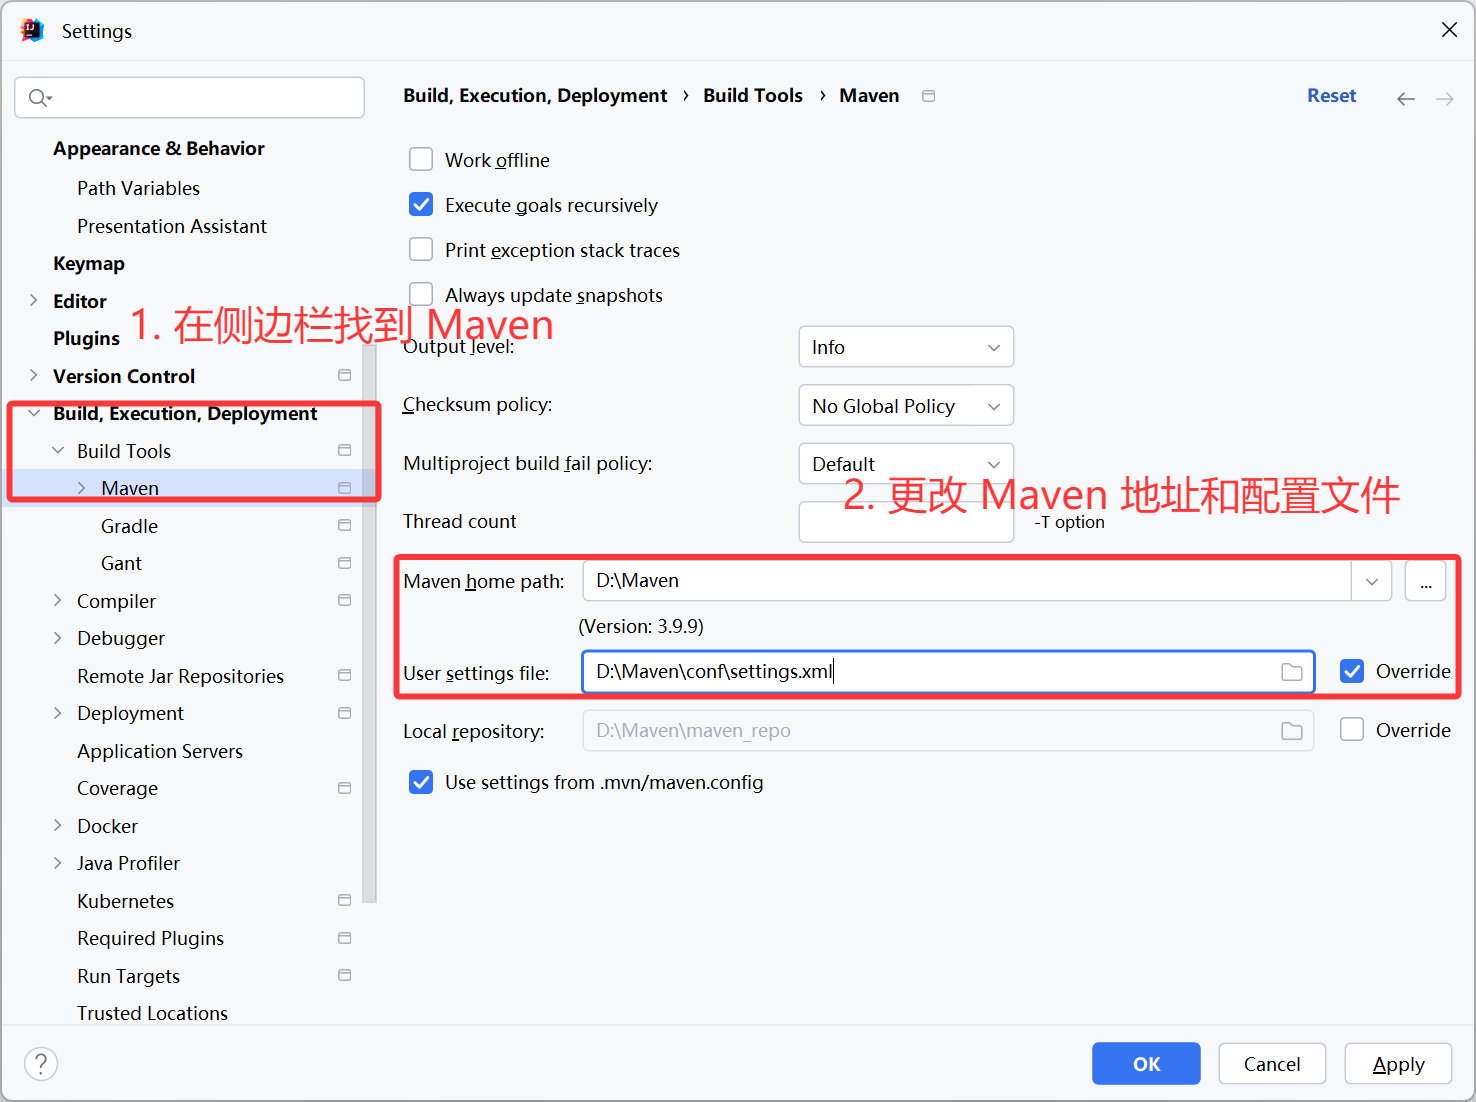Uncheck Execute goals recursively

421,205
